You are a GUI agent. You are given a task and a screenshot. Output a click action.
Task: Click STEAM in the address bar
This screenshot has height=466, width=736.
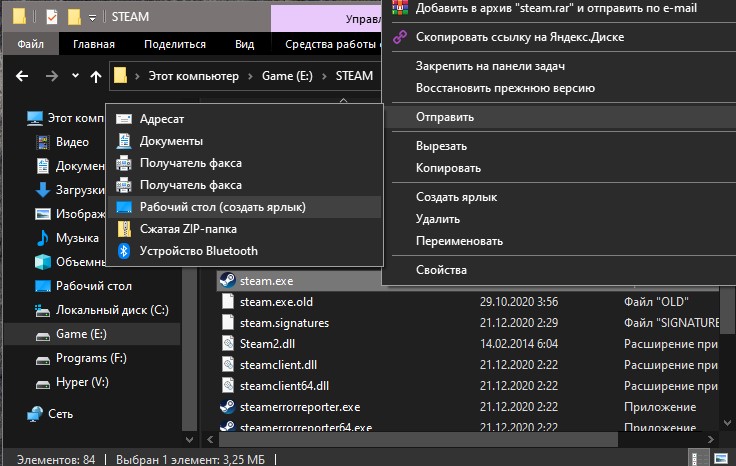pos(354,76)
